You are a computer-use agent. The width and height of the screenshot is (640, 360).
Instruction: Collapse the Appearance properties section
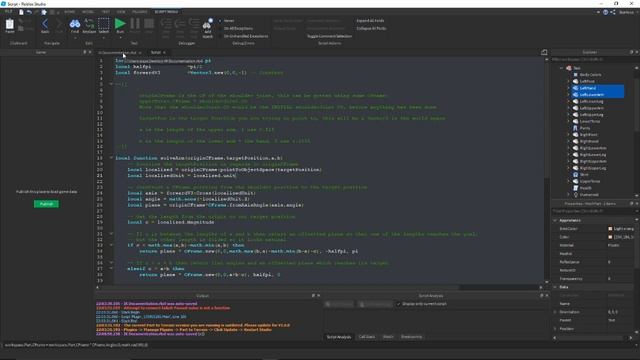point(555,220)
